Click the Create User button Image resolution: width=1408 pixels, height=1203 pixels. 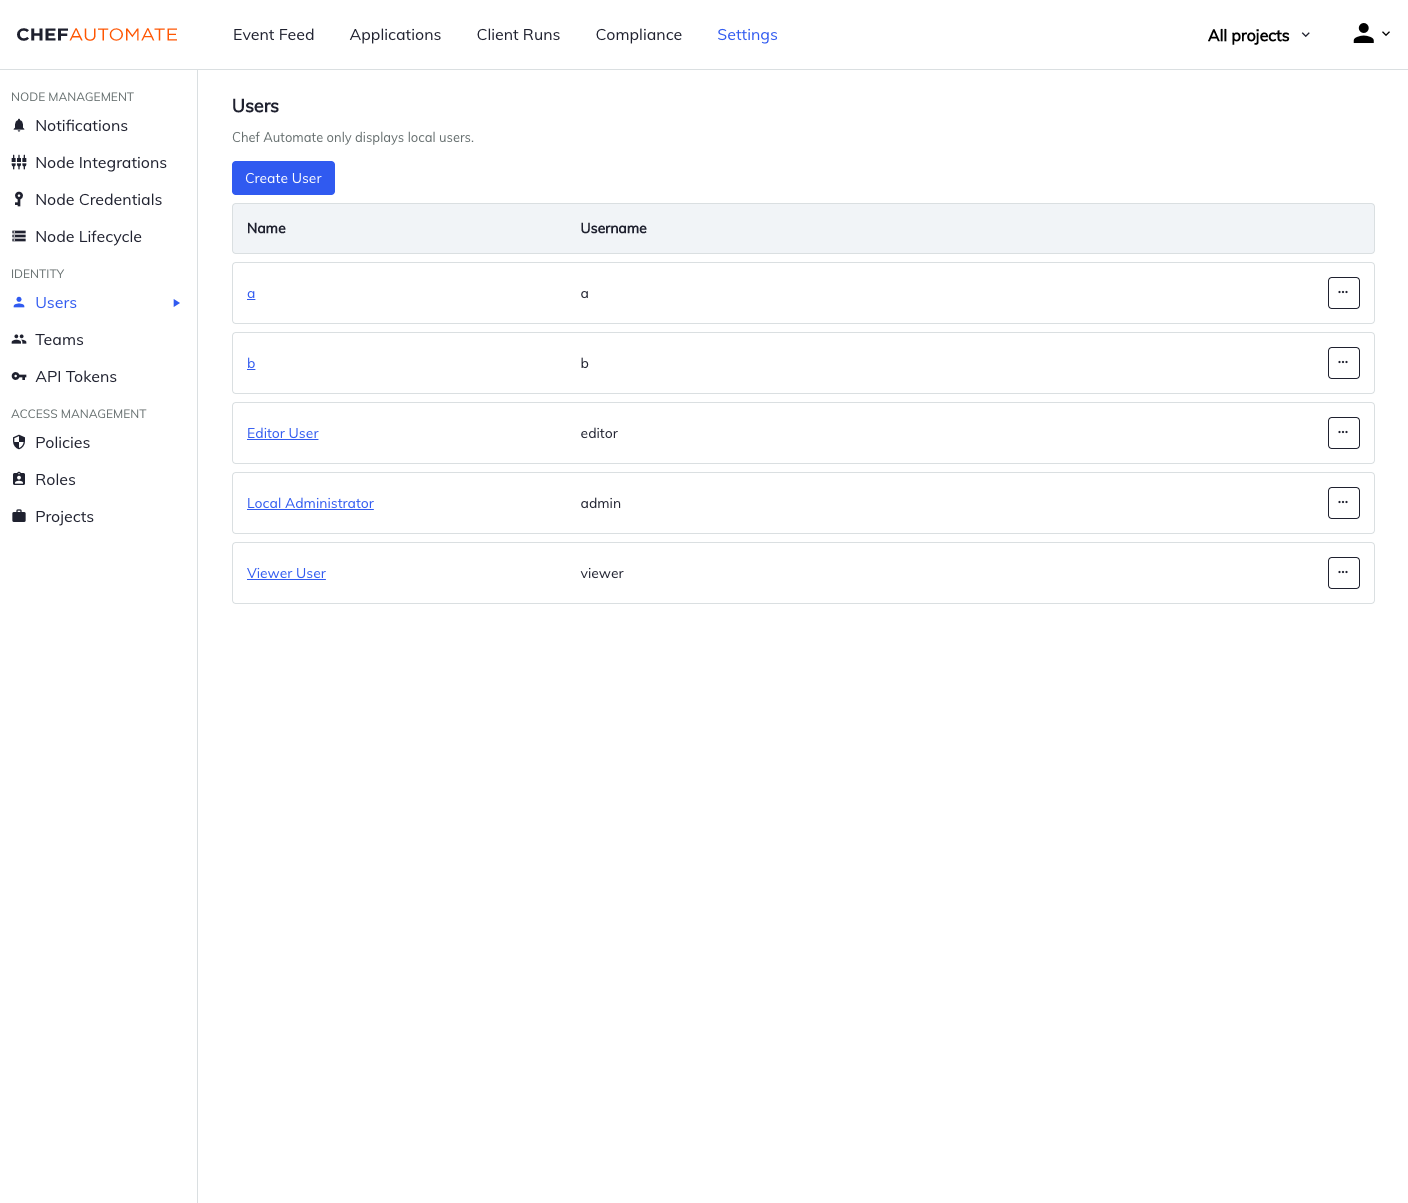click(283, 178)
